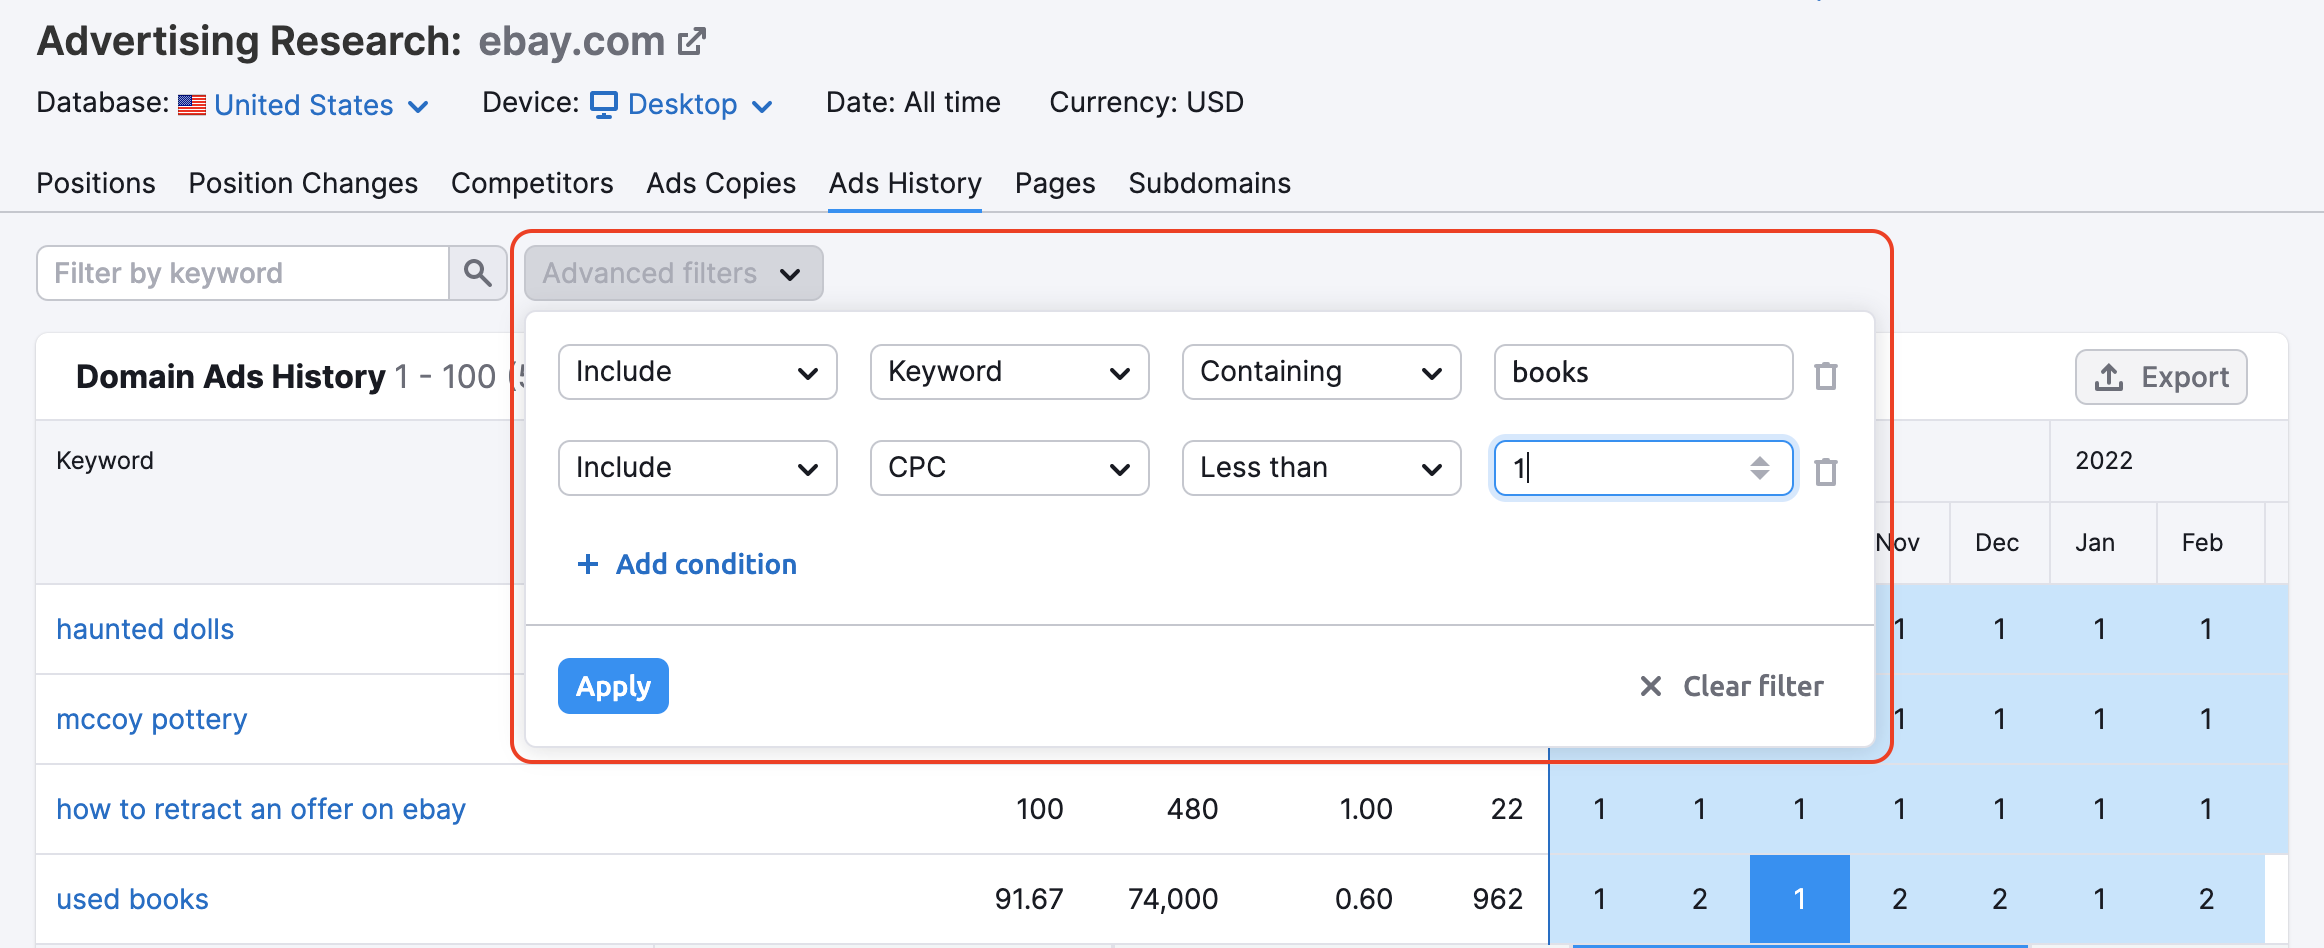2324x948 pixels.
Task: Go to the Competitors tab
Action: pos(531,183)
